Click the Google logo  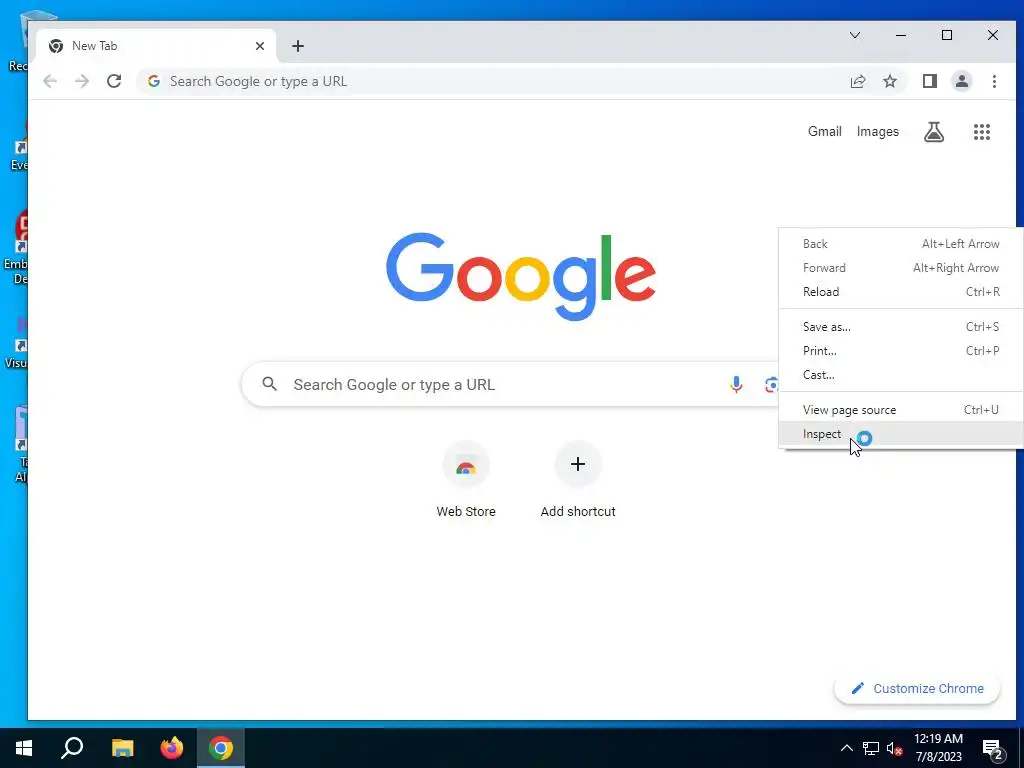520,276
